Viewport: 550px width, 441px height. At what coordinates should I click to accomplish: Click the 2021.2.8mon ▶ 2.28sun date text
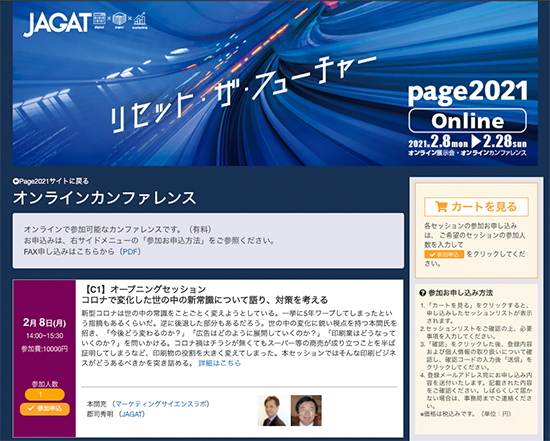tap(468, 142)
